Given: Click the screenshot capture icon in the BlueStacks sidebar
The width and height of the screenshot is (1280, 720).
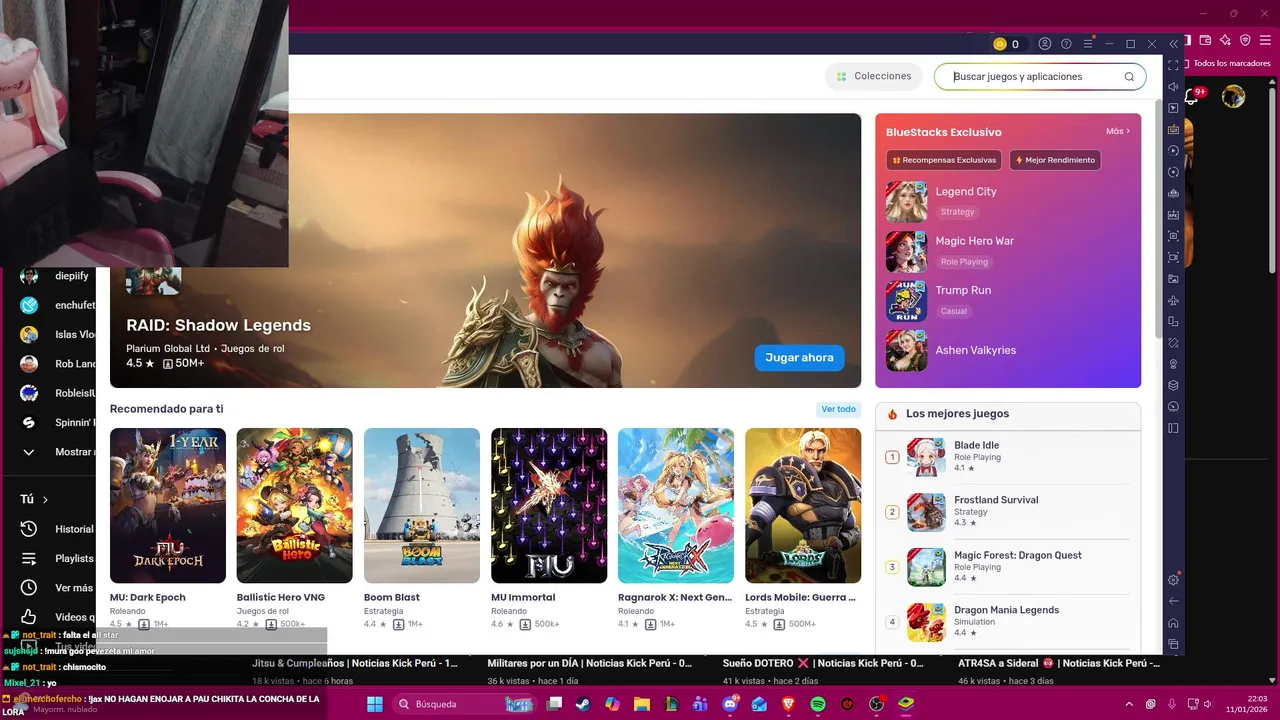Looking at the screenshot, I should 1174,236.
